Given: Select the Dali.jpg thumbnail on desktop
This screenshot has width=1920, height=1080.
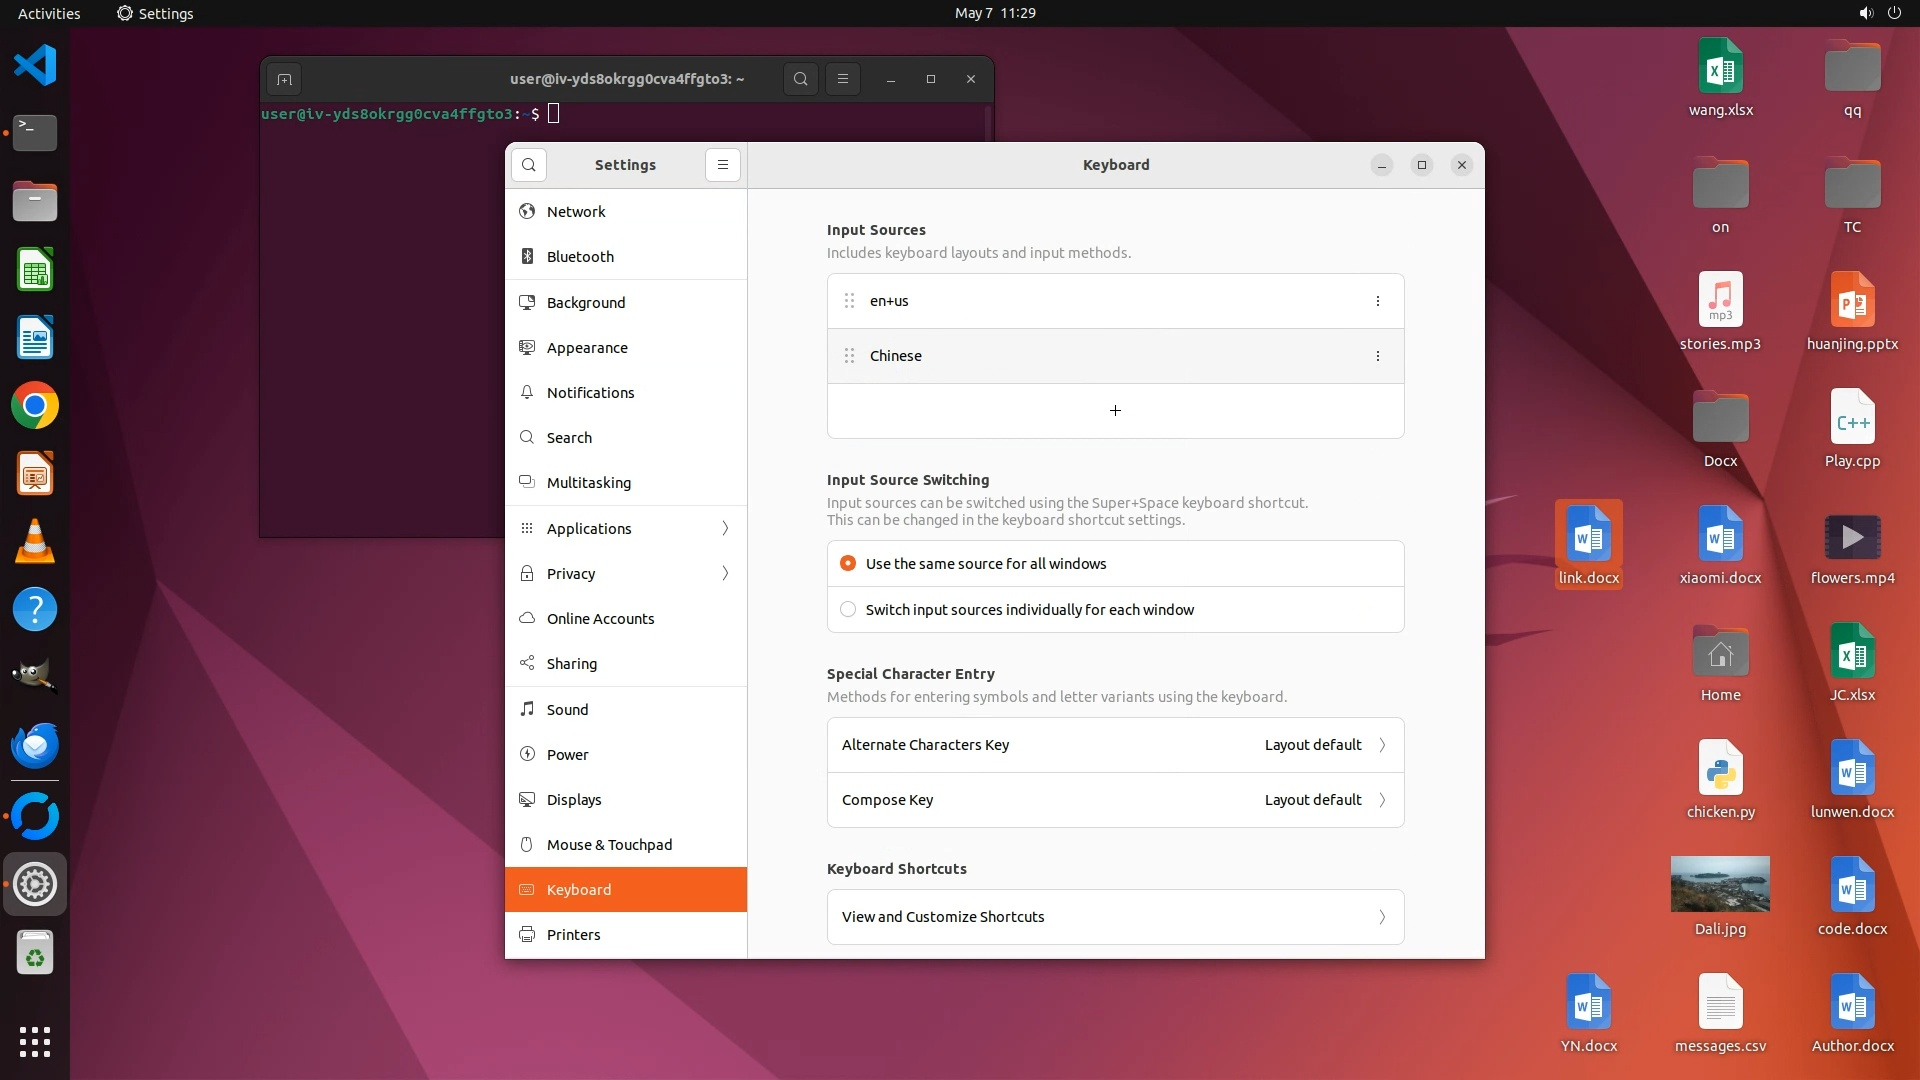Looking at the screenshot, I should coord(1720,884).
